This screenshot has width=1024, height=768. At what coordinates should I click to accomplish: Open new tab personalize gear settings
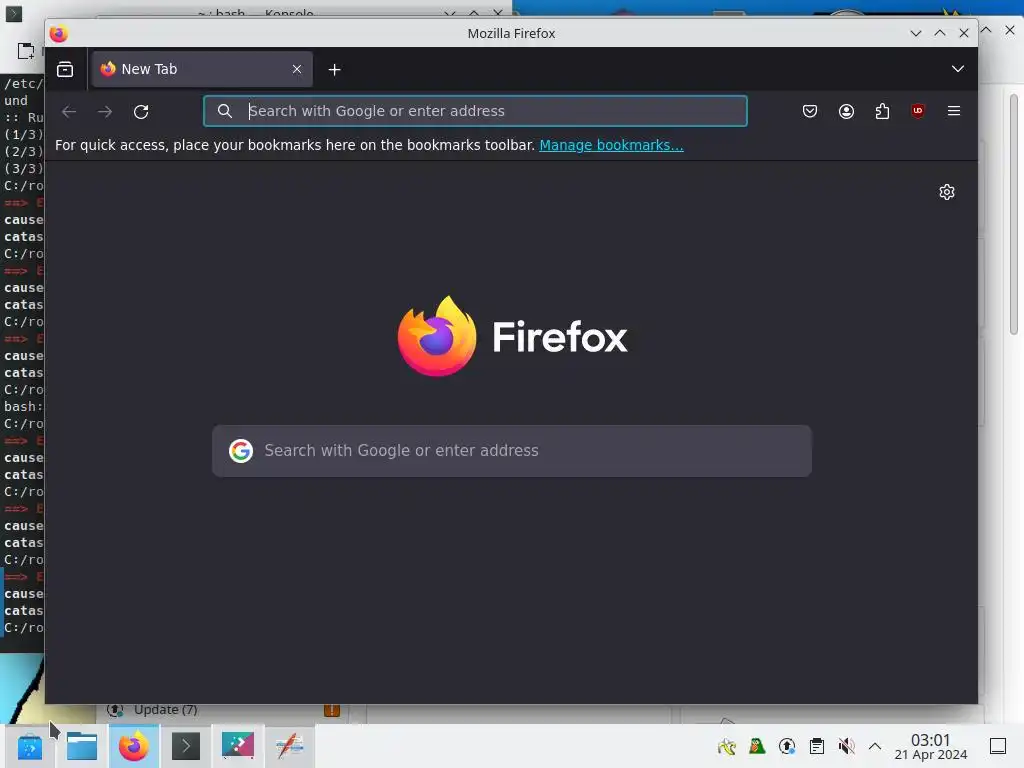coord(947,192)
